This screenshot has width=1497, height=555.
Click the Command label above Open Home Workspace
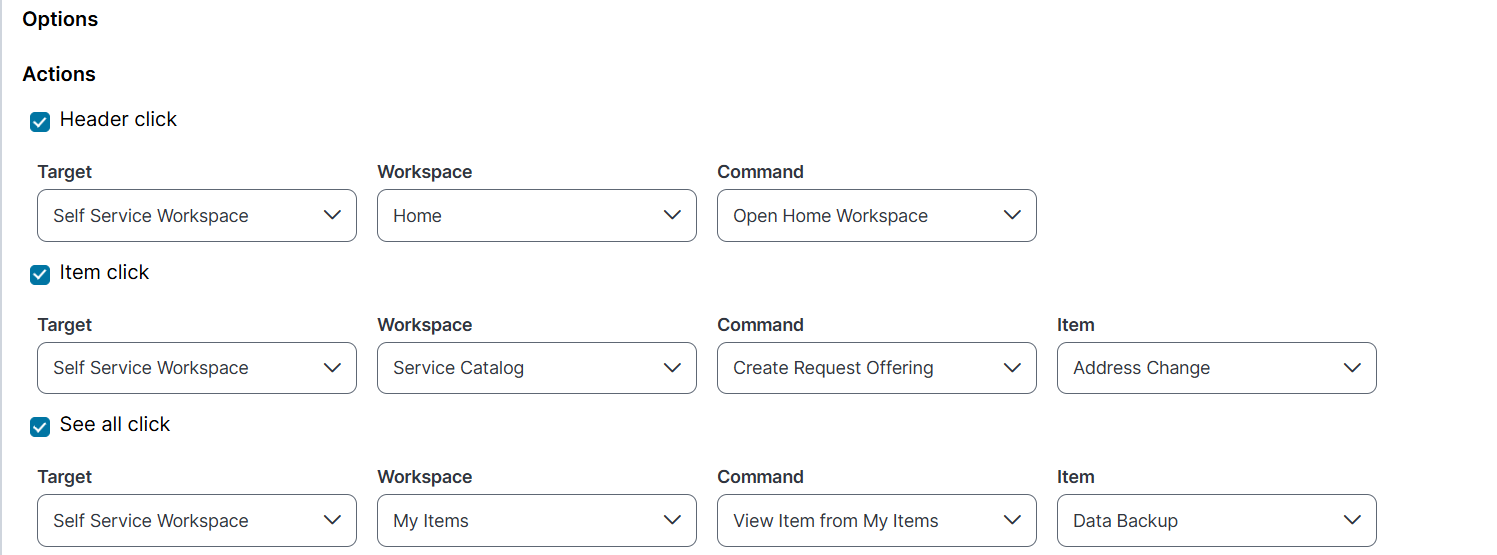click(x=760, y=172)
